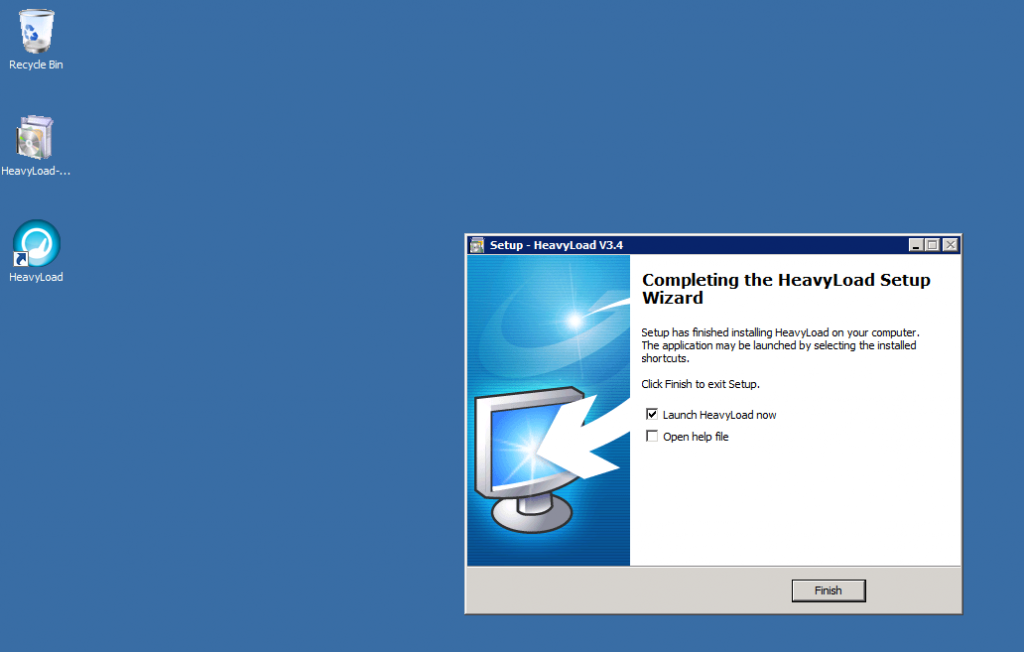
Task: Minimize the HeavyLoad Setup window
Action: tap(916, 245)
